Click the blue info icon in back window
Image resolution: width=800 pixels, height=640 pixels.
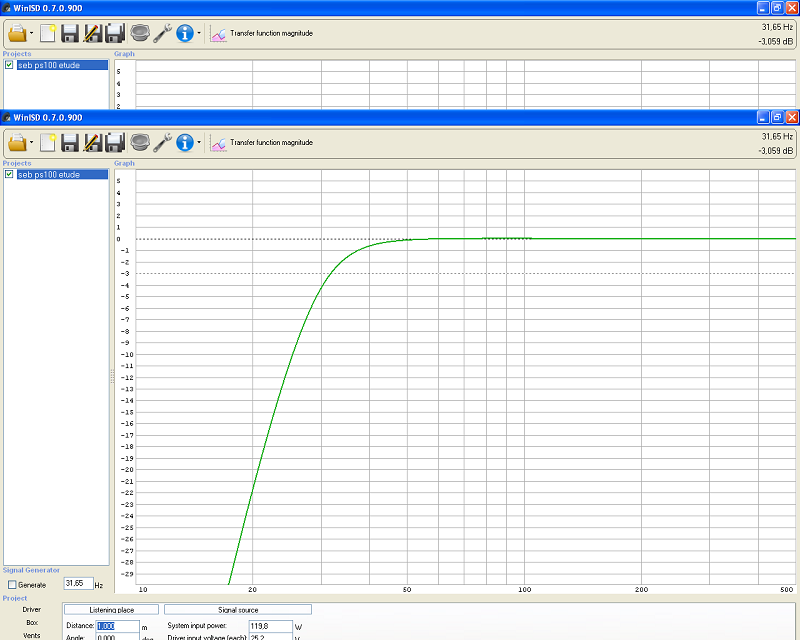[x=185, y=34]
